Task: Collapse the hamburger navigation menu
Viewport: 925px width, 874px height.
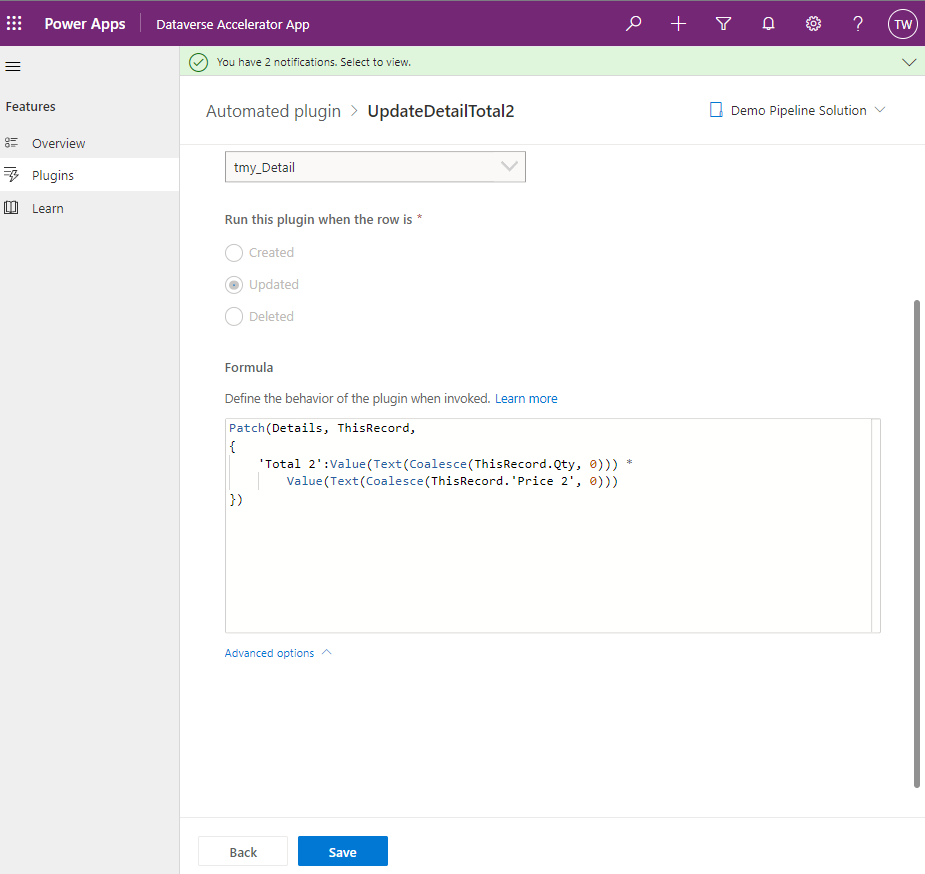Action: [x=13, y=67]
